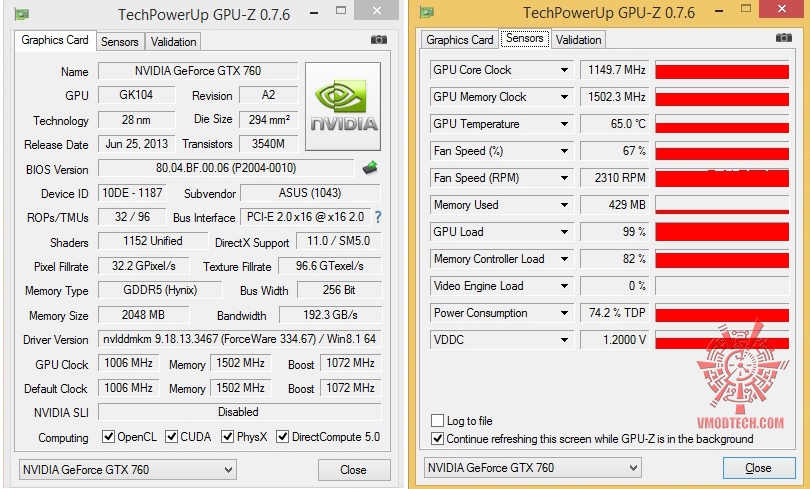Toggle the OpenCL checkbox
This screenshot has width=810, height=489.
click(x=108, y=437)
